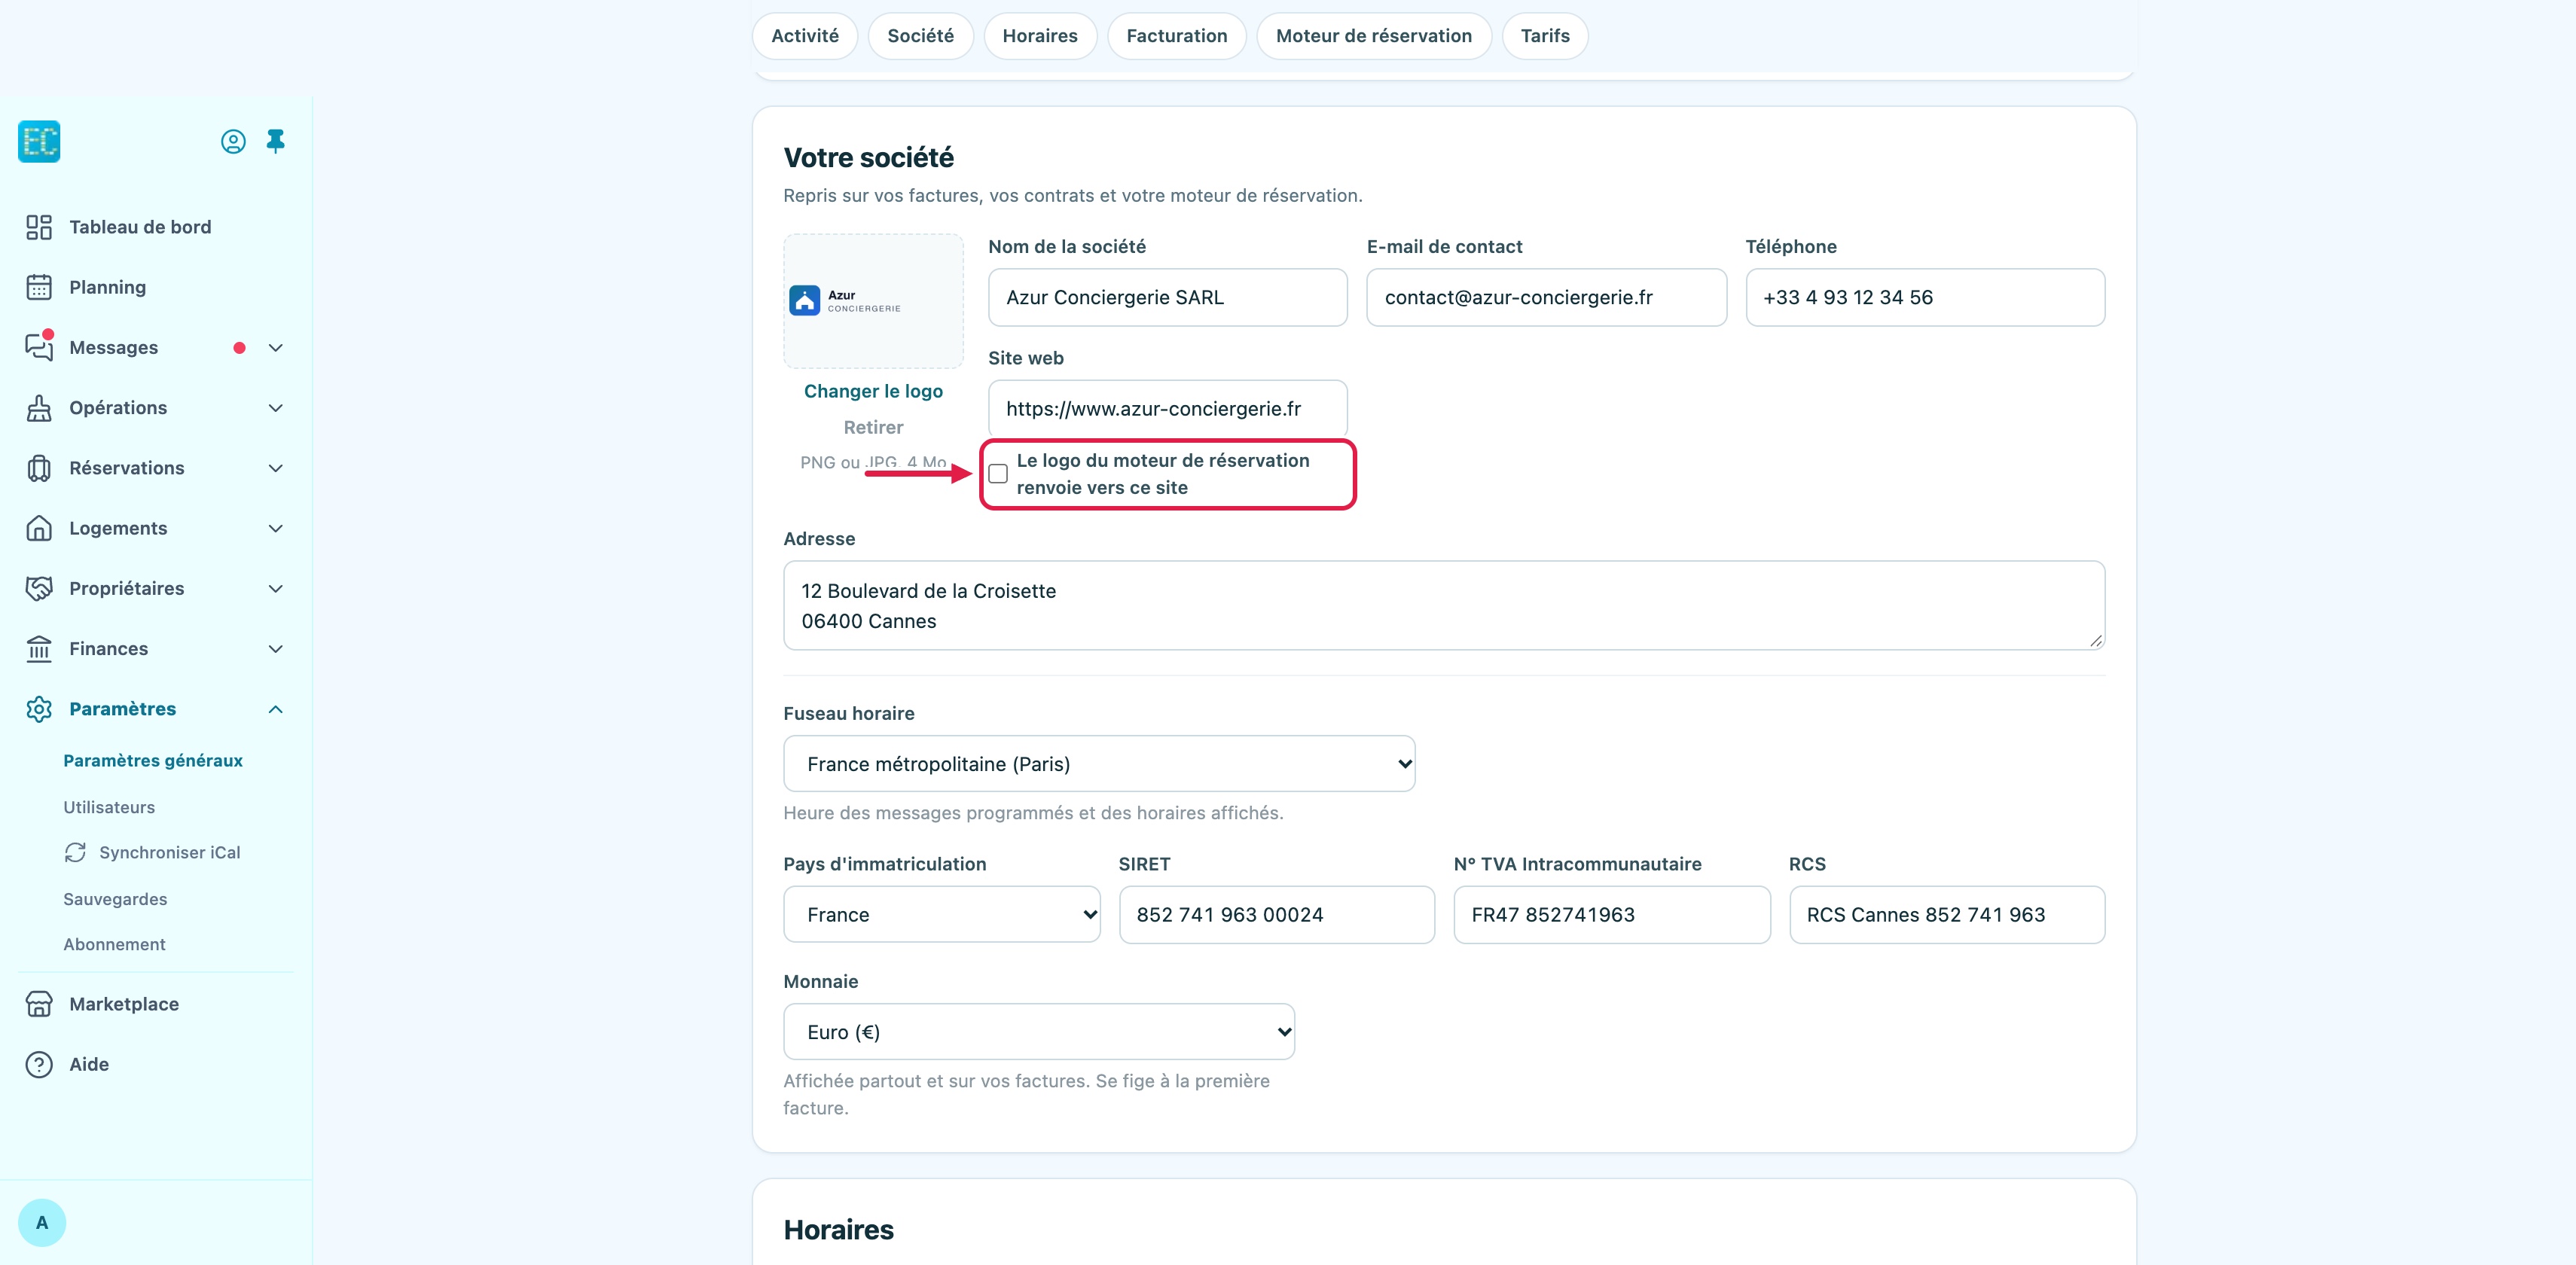Switch to Moteur de réservation tab
Image resolution: width=2576 pixels, height=1265 pixels.
click(x=1374, y=36)
